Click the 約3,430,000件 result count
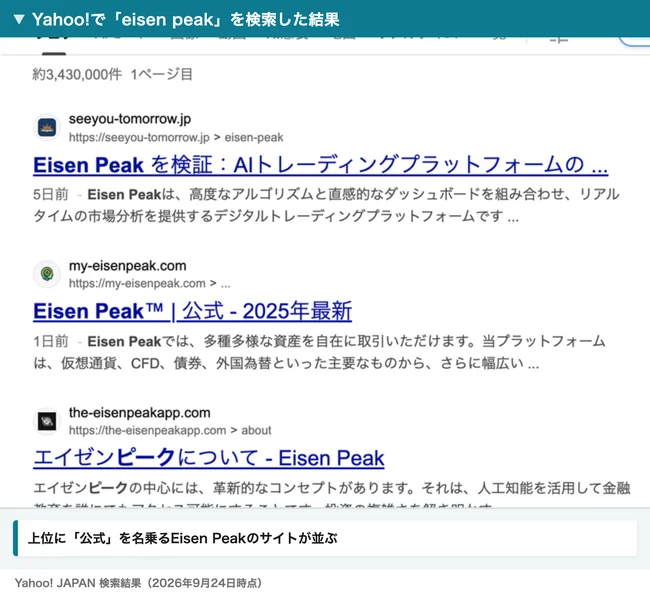This screenshot has height=600, width=650. 77,75
